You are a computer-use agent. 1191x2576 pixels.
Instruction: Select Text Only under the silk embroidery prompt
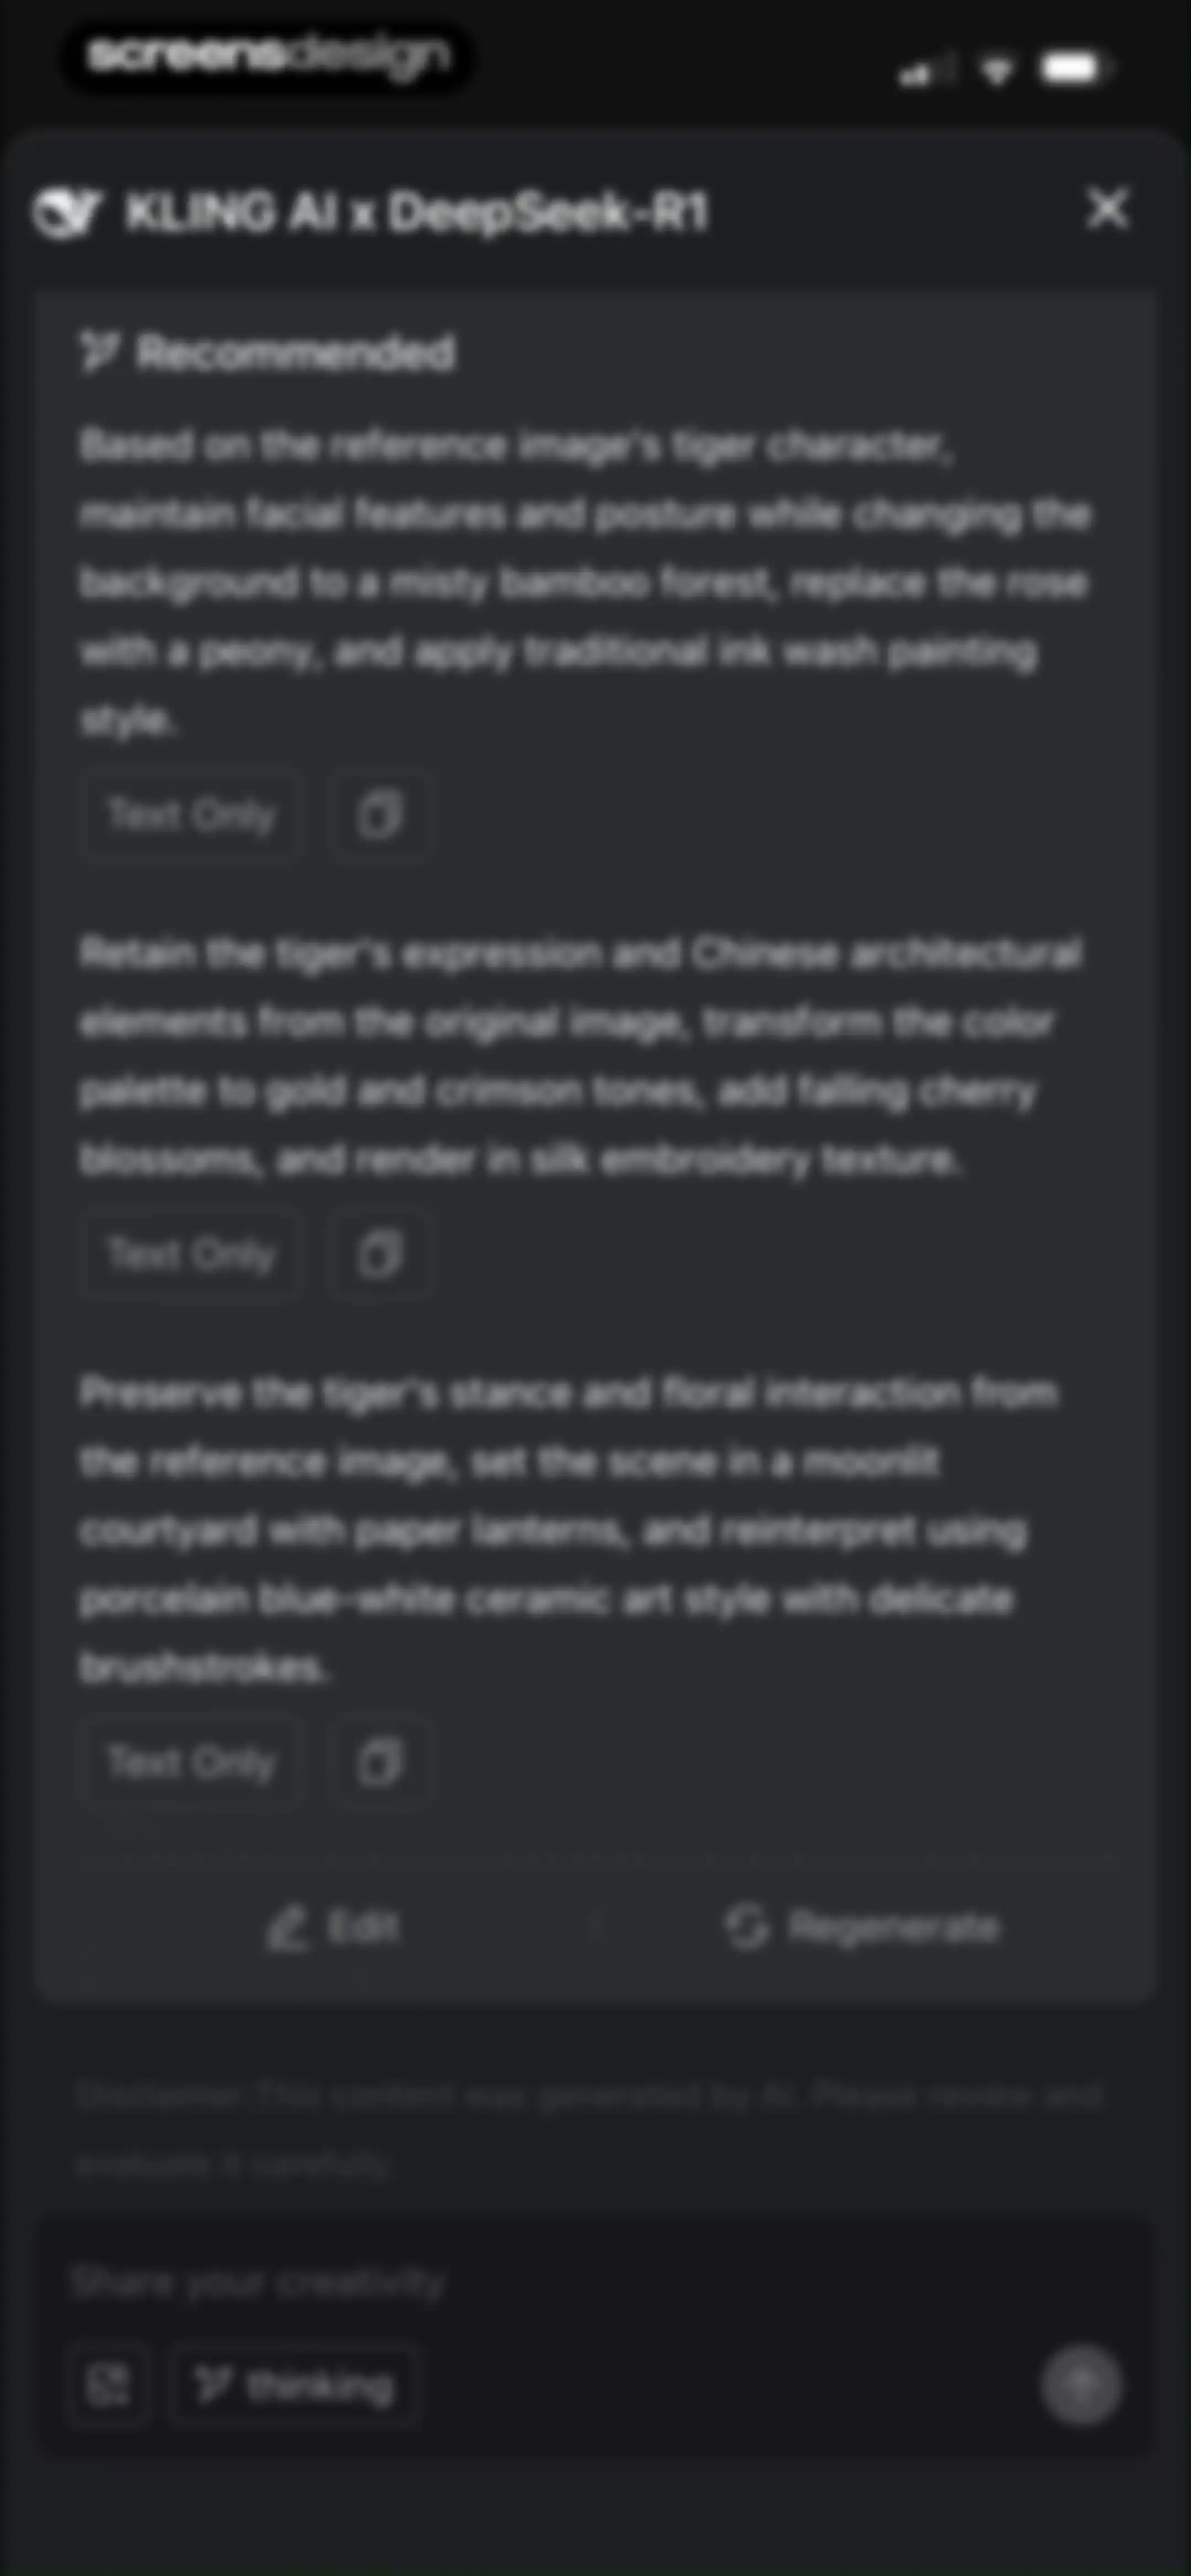pyautogui.click(x=191, y=1254)
